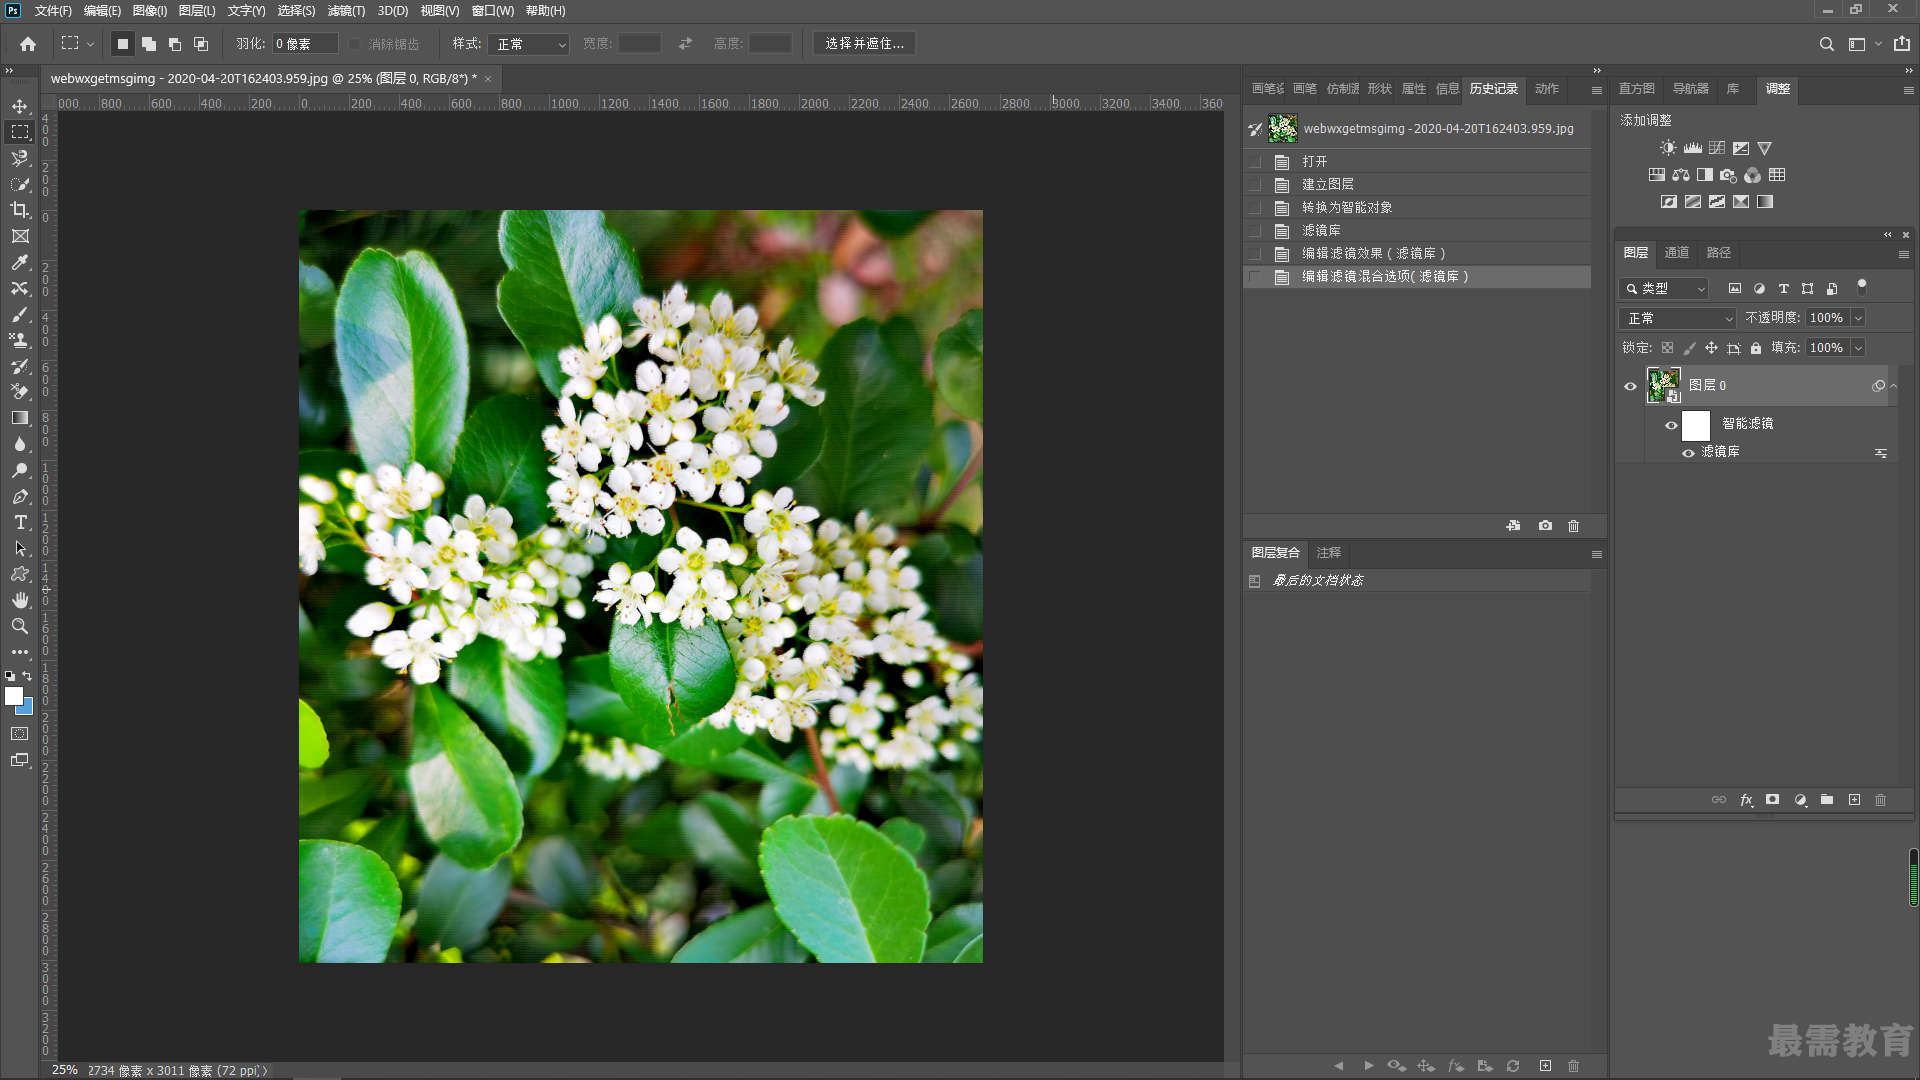Open the 图像(I) menu

point(150,11)
